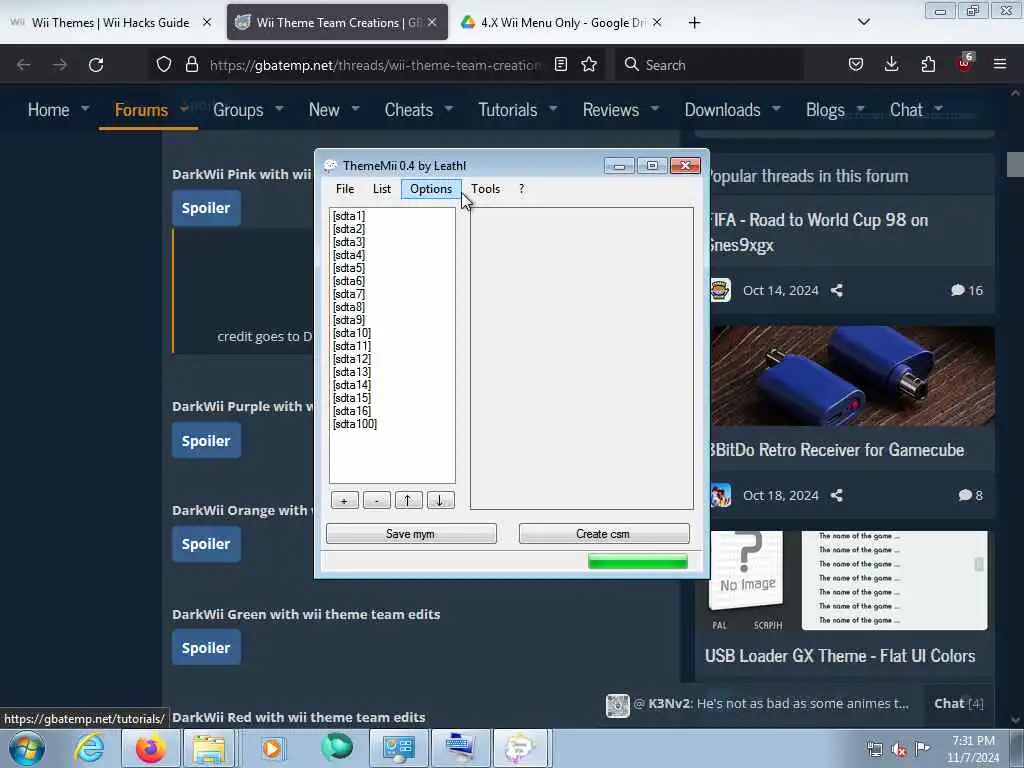Click the Create csm button
This screenshot has height=768, width=1024.
coord(603,534)
